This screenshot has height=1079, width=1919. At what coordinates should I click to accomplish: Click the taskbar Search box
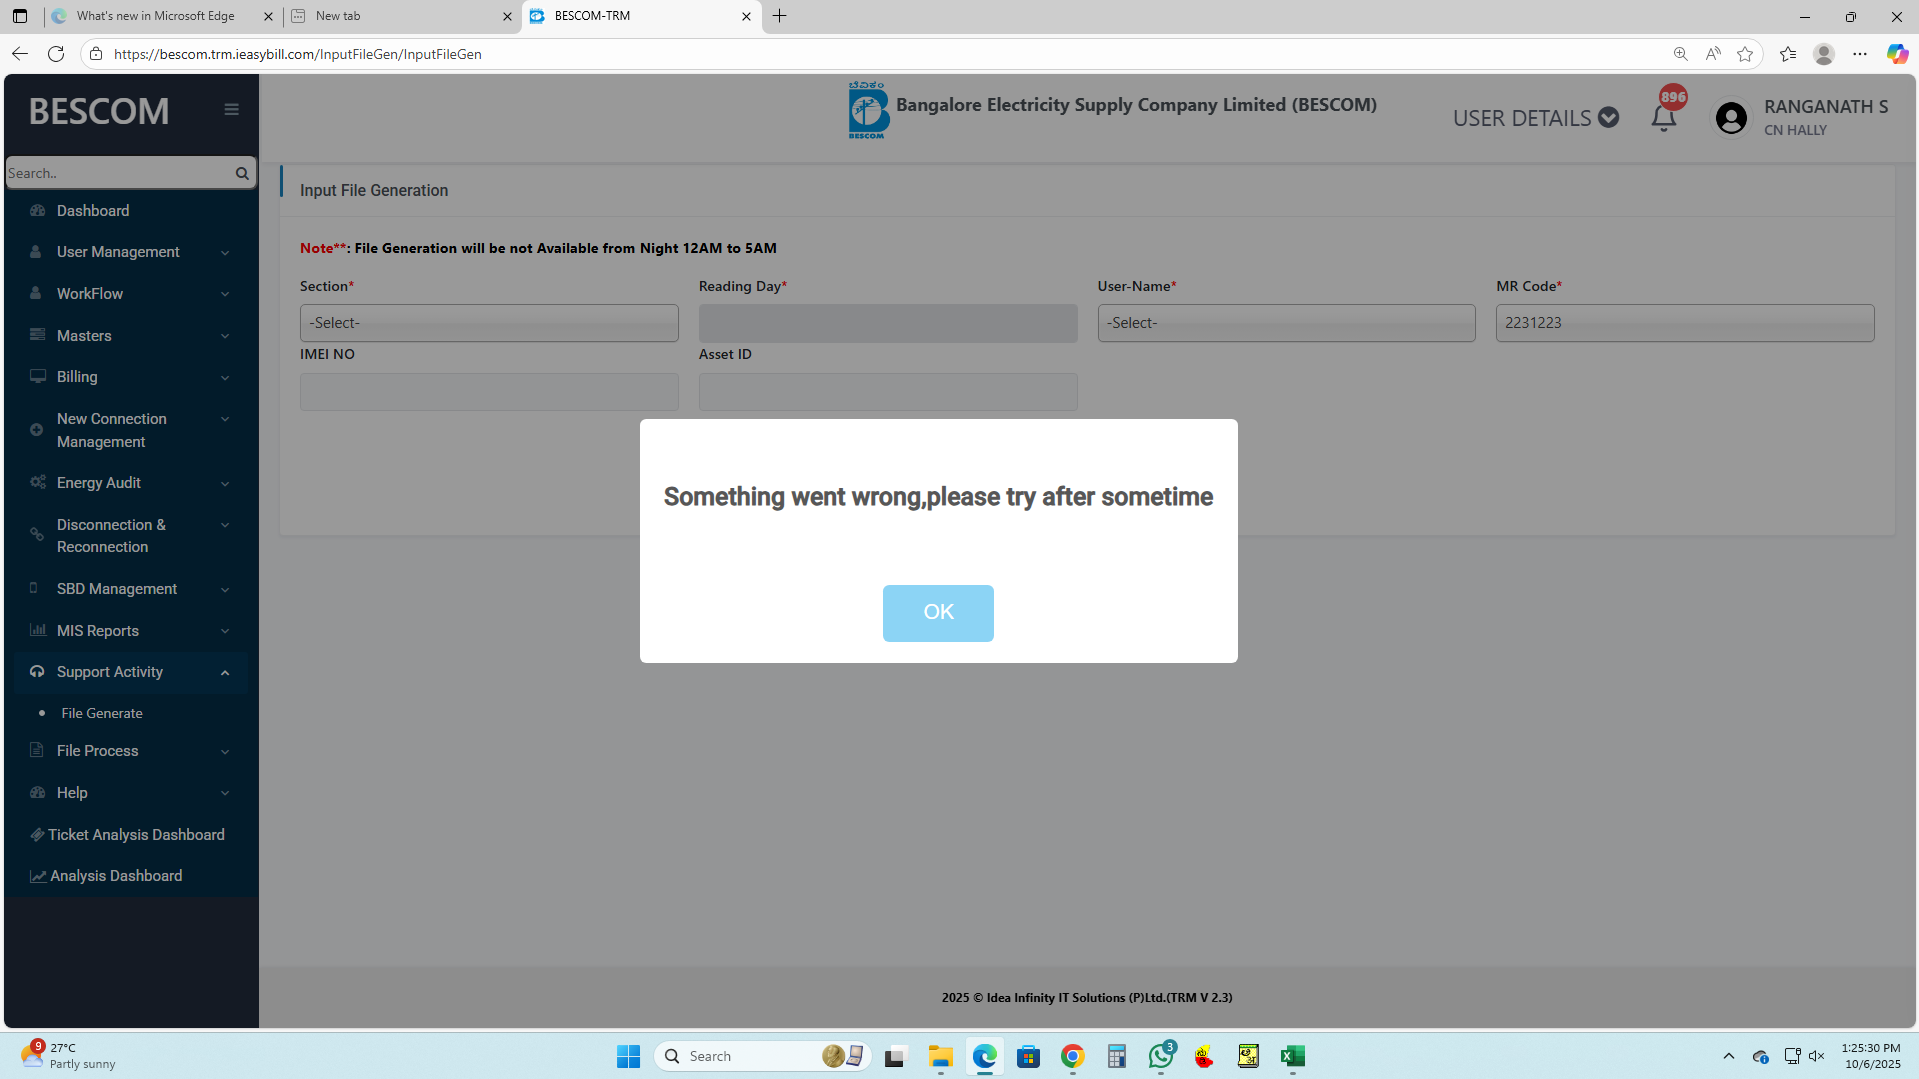coord(762,1056)
